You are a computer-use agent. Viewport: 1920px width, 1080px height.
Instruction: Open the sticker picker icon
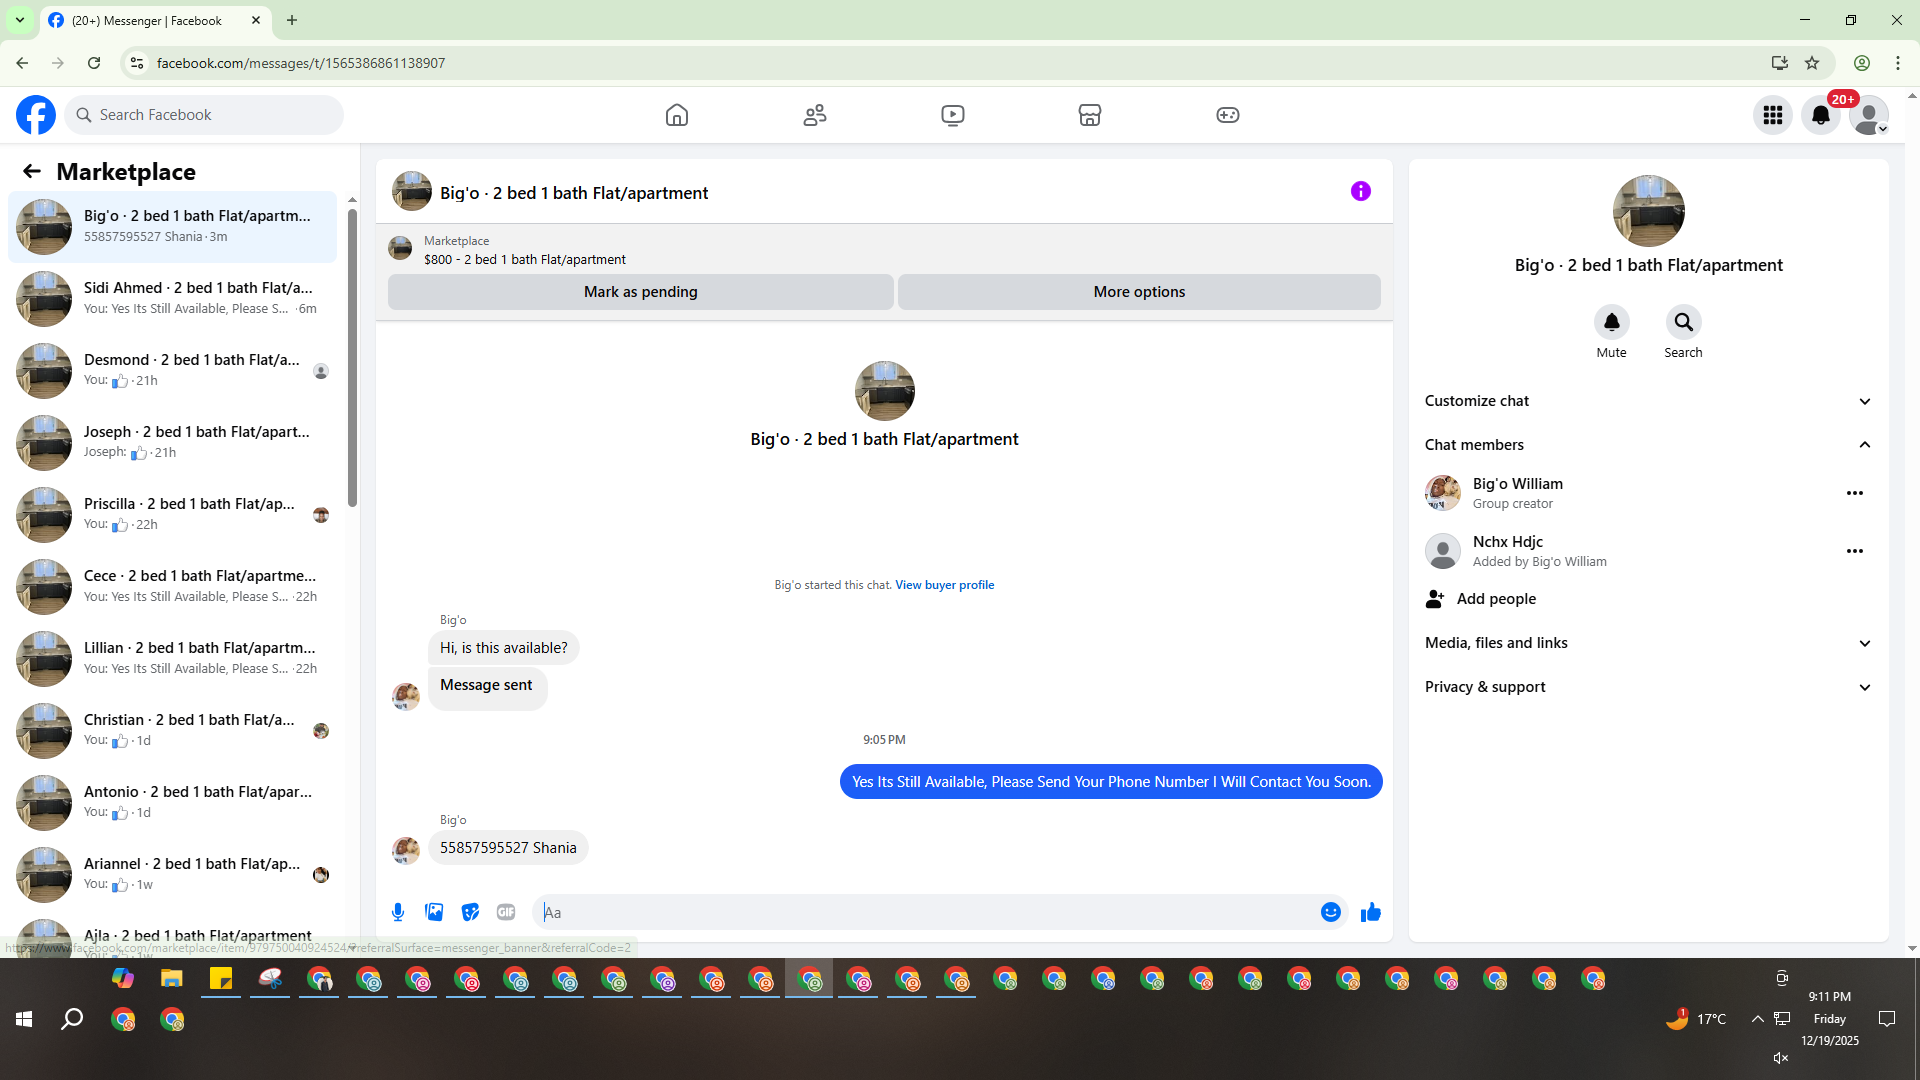[x=470, y=912]
